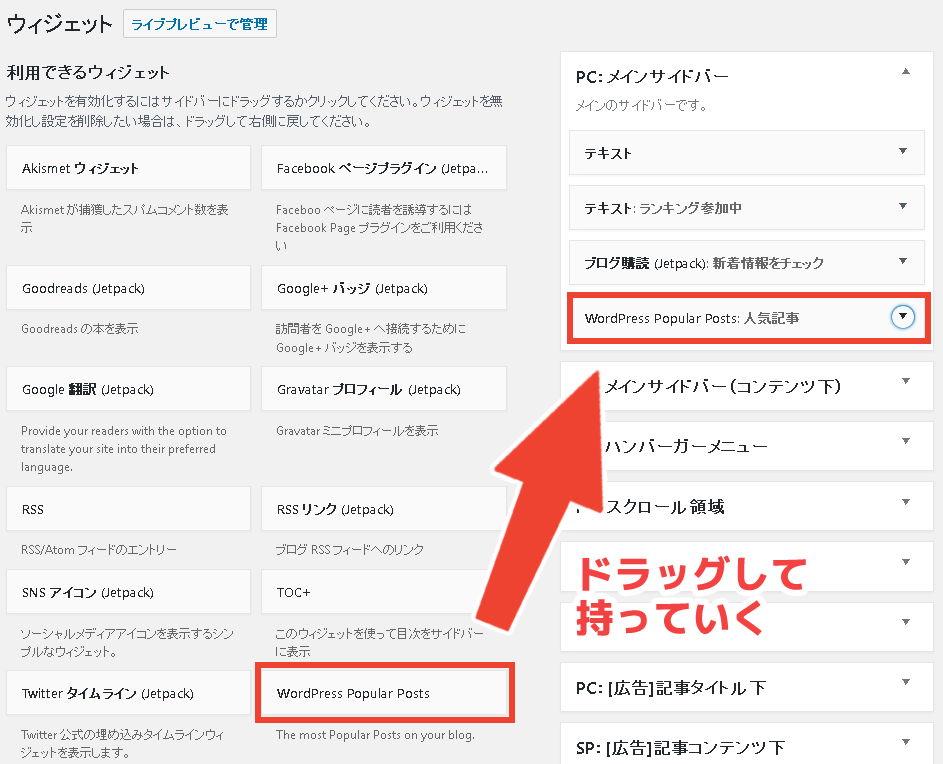Select the Goodreads (Jetpack) widget
This screenshot has height=764, width=943.
(128, 288)
